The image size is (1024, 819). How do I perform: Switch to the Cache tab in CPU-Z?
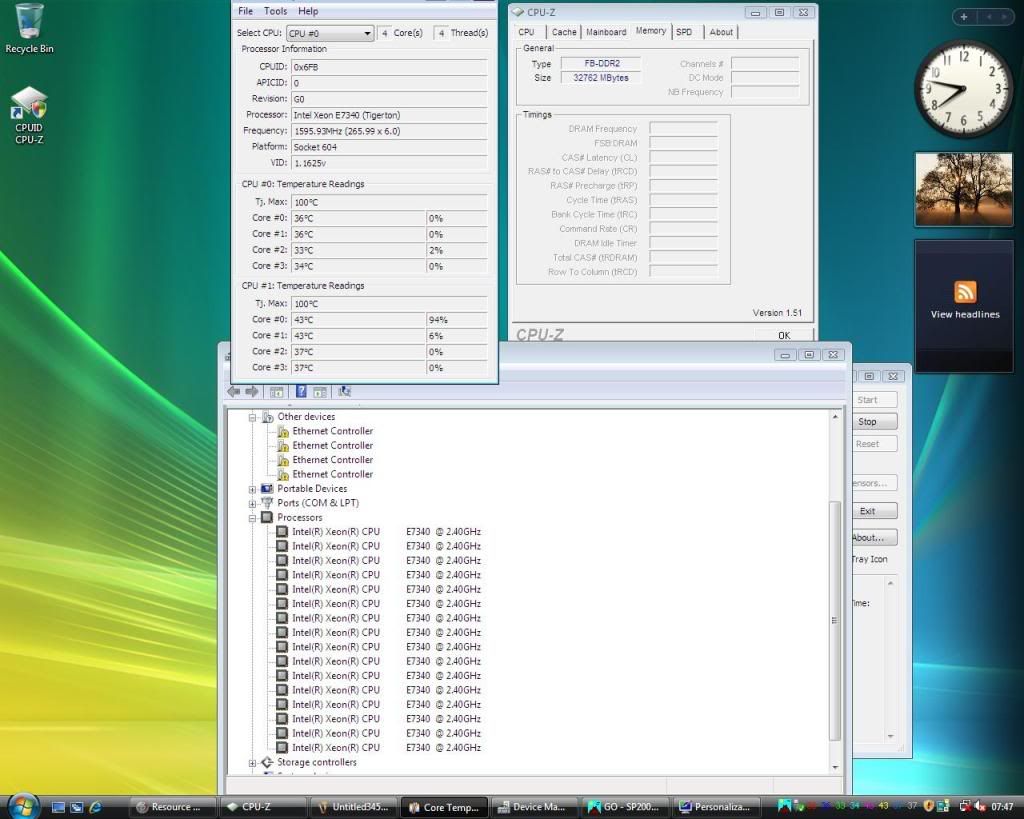564,32
